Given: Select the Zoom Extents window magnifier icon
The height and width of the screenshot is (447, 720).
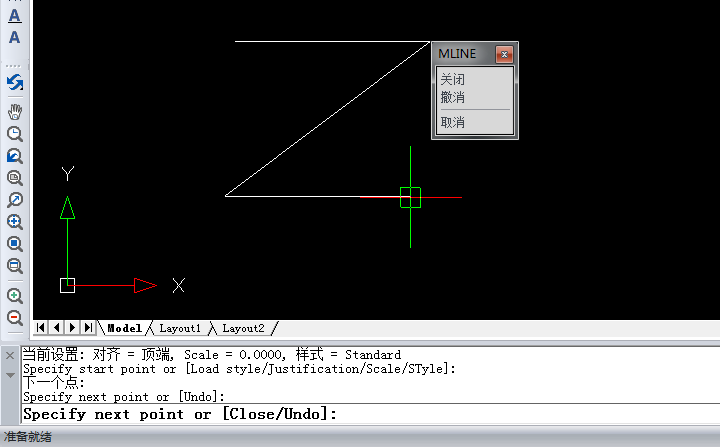Looking at the screenshot, I should click(x=15, y=266).
